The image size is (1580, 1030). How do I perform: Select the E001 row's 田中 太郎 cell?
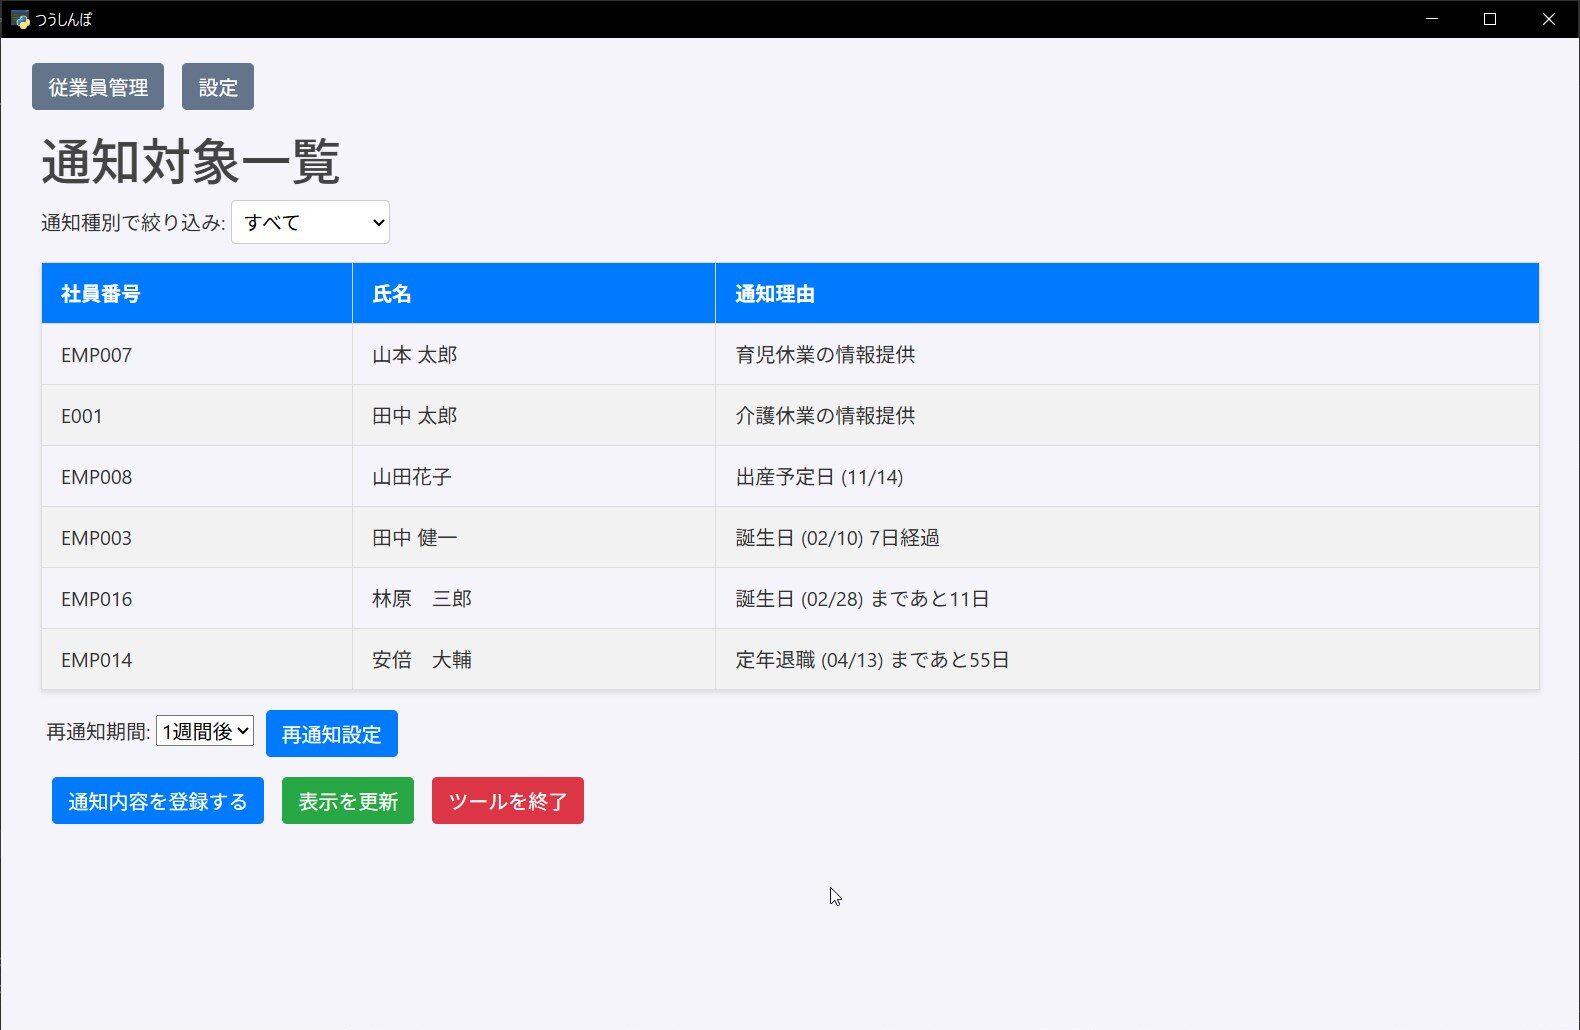click(x=415, y=416)
